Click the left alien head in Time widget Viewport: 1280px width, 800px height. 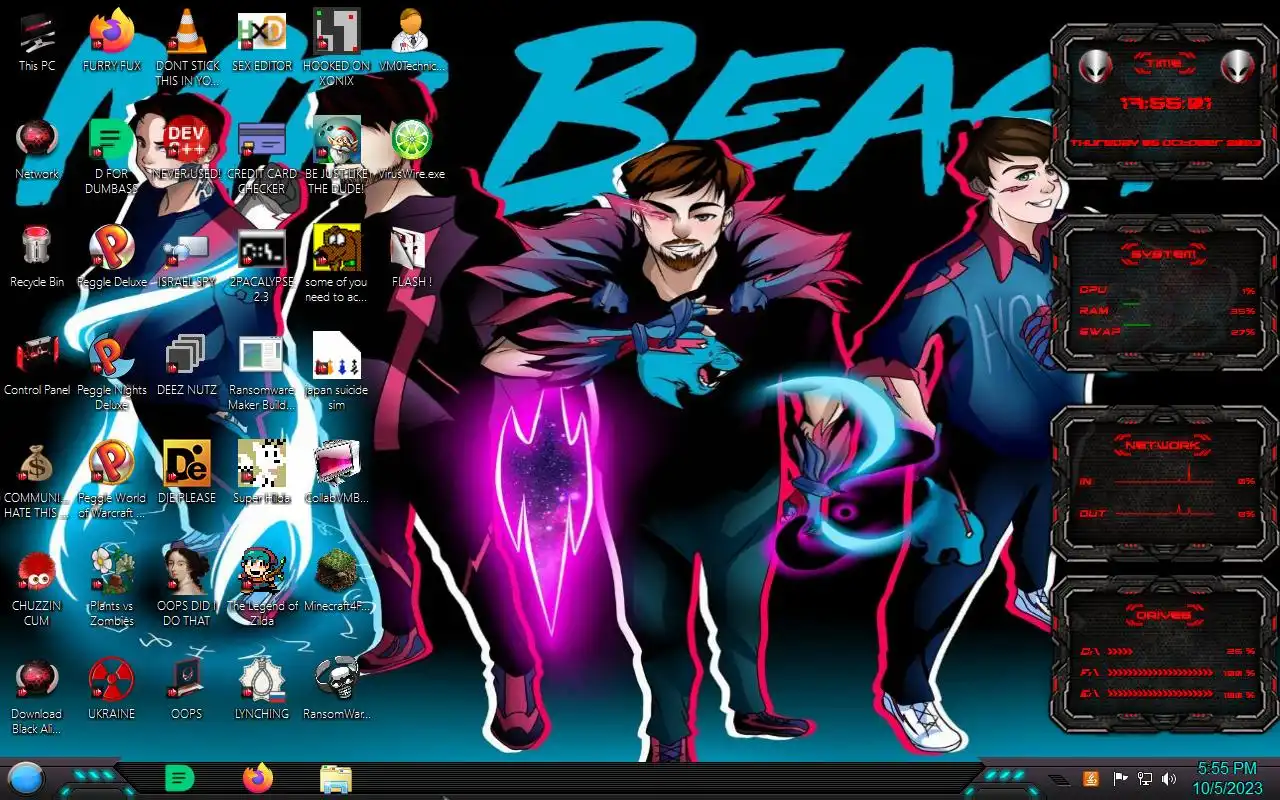tap(1095, 66)
